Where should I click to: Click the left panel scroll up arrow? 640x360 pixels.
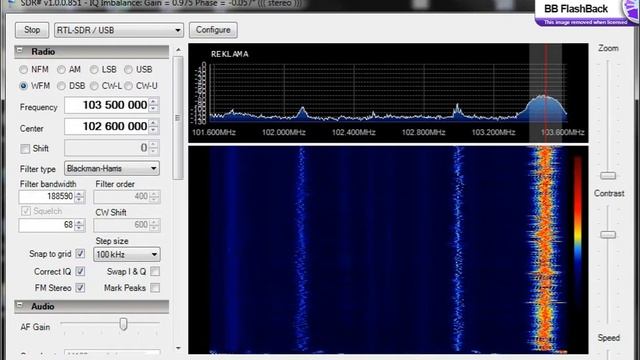178,50
